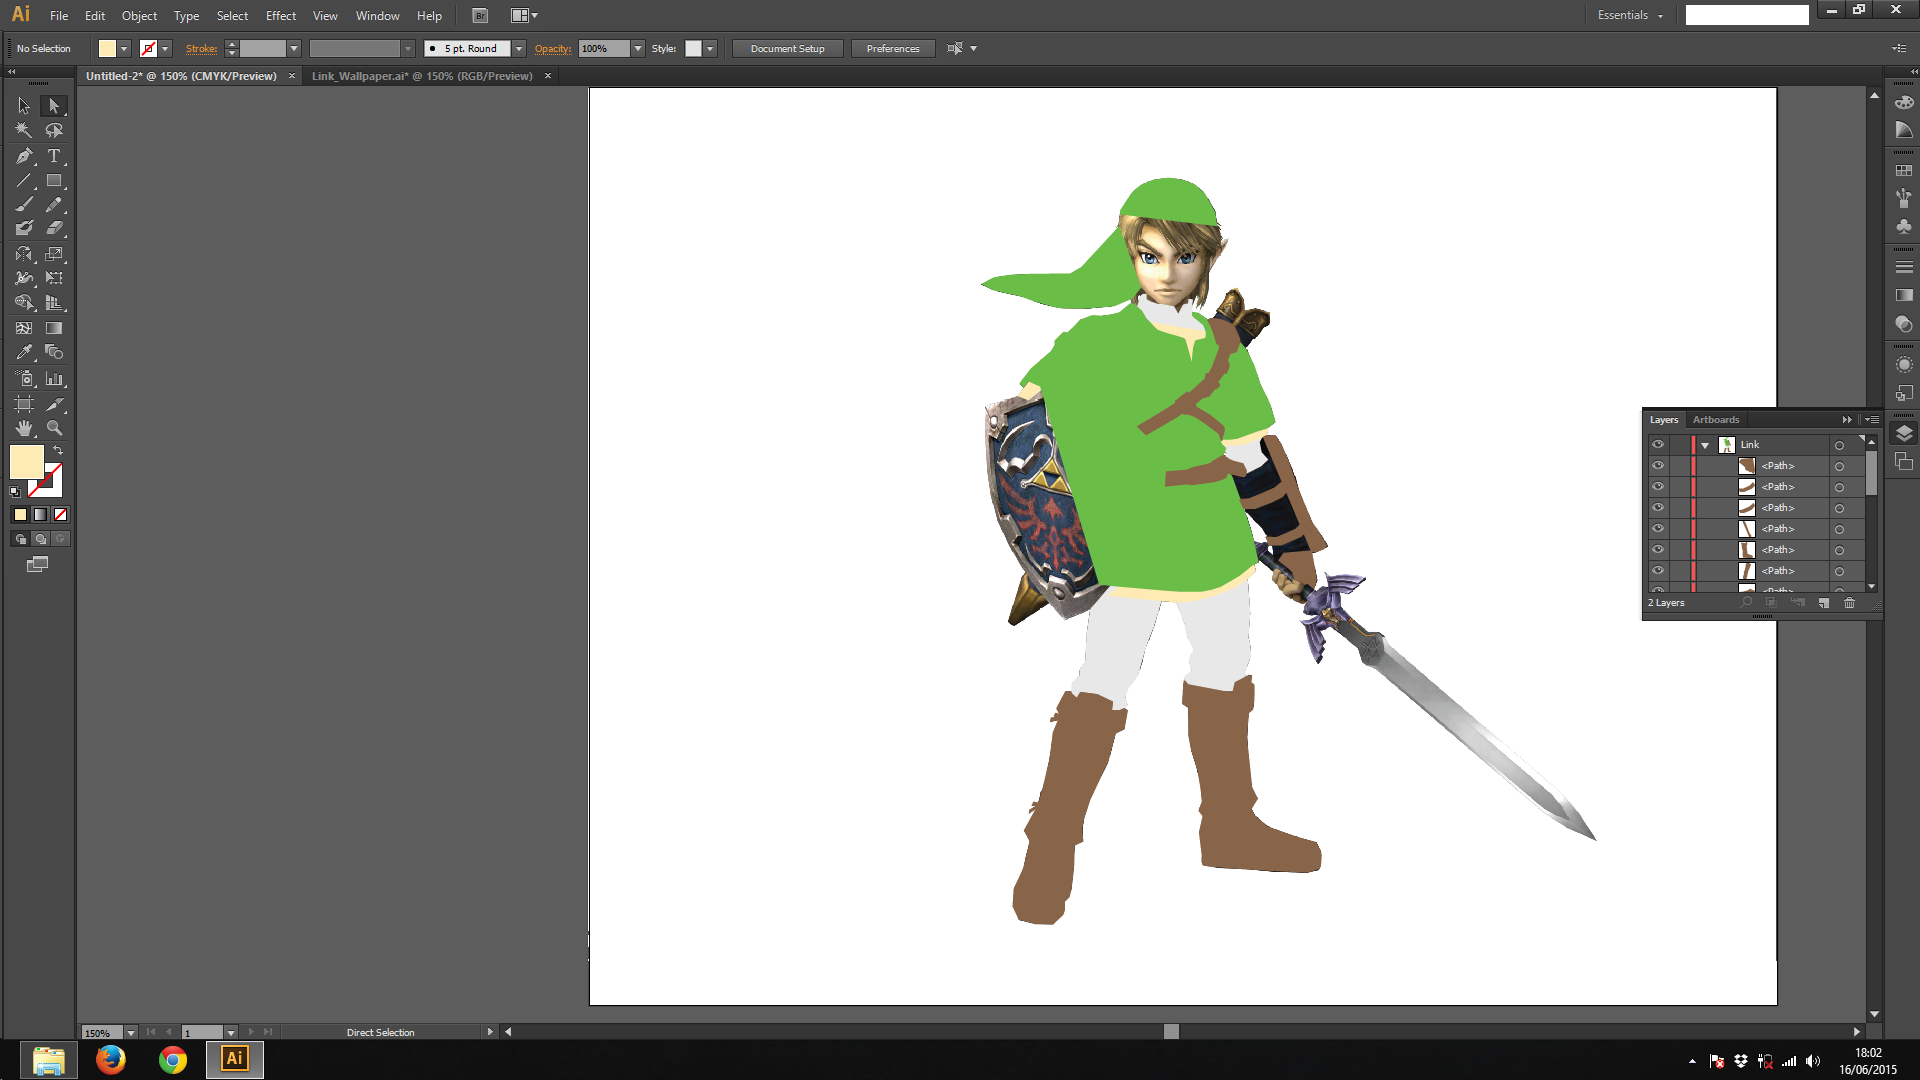The width and height of the screenshot is (1920, 1080).
Task: Select the Blend tool
Action: click(54, 352)
